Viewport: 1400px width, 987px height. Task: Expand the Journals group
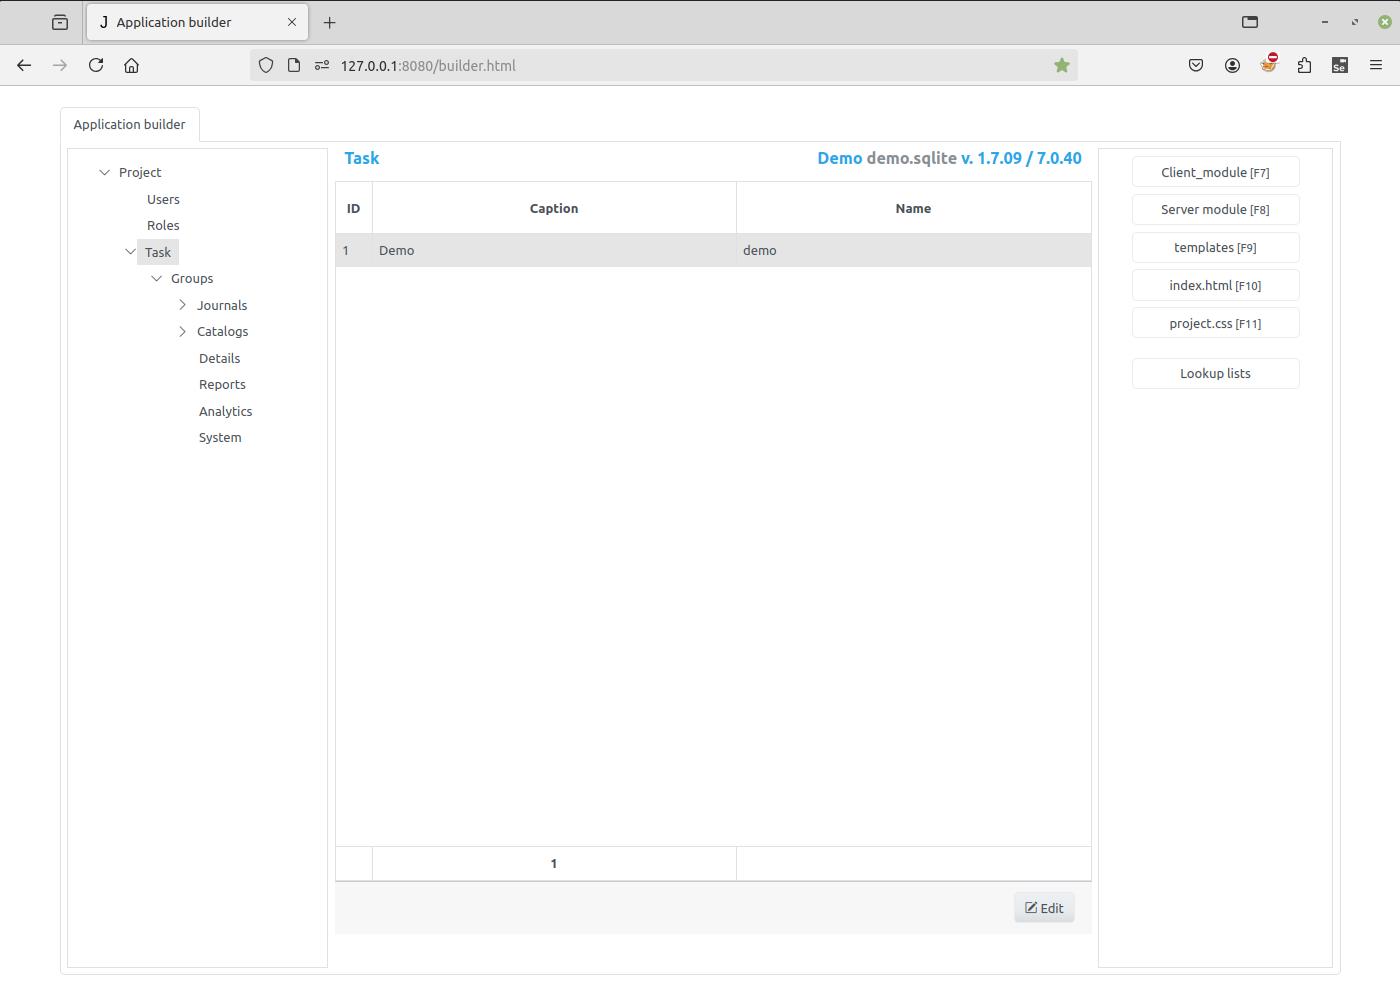pos(180,304)
